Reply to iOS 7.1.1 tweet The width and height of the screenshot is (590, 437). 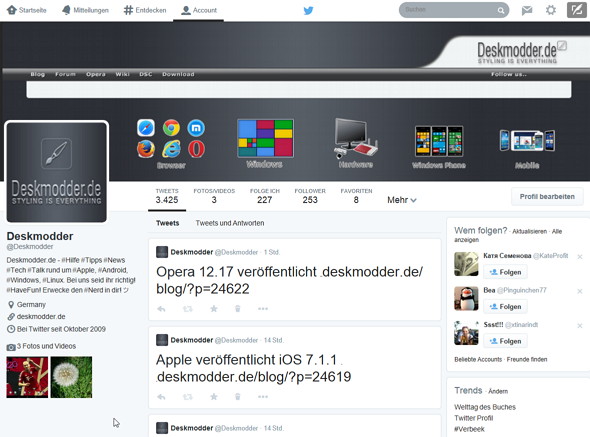tap(161, 397)
